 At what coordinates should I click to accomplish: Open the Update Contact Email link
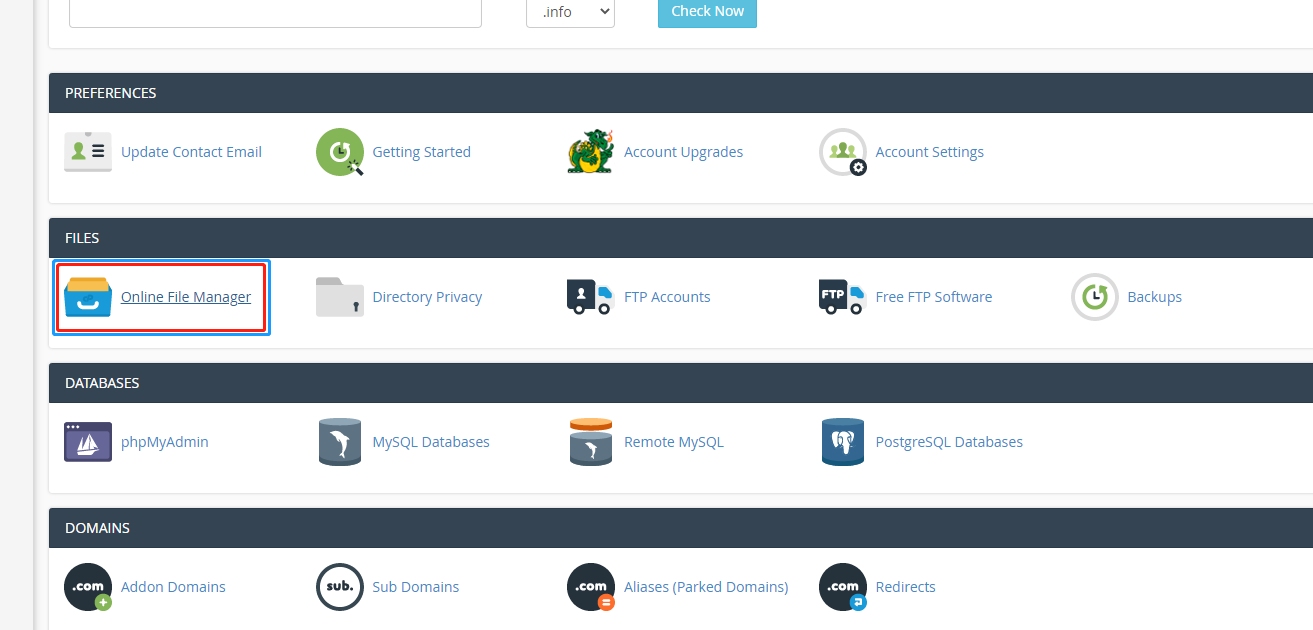191,152
